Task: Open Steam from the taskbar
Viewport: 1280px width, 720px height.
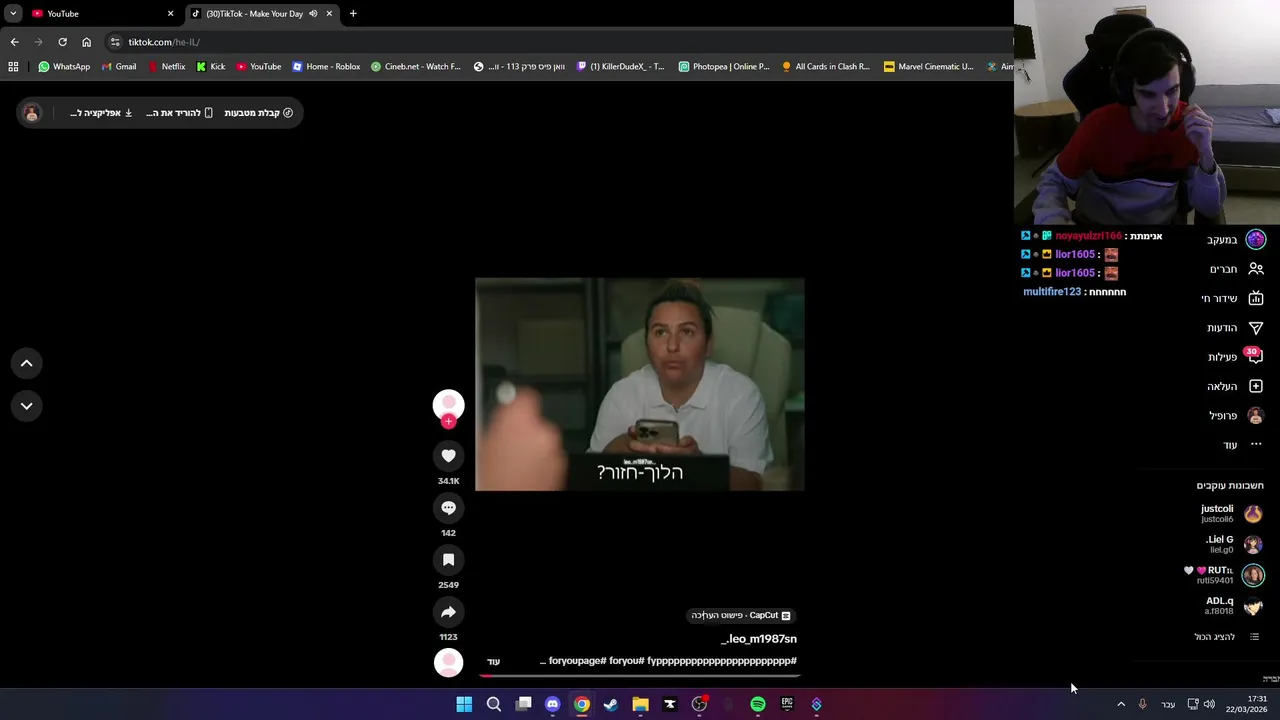Action: pyautogui.click(x=611, y=704)
